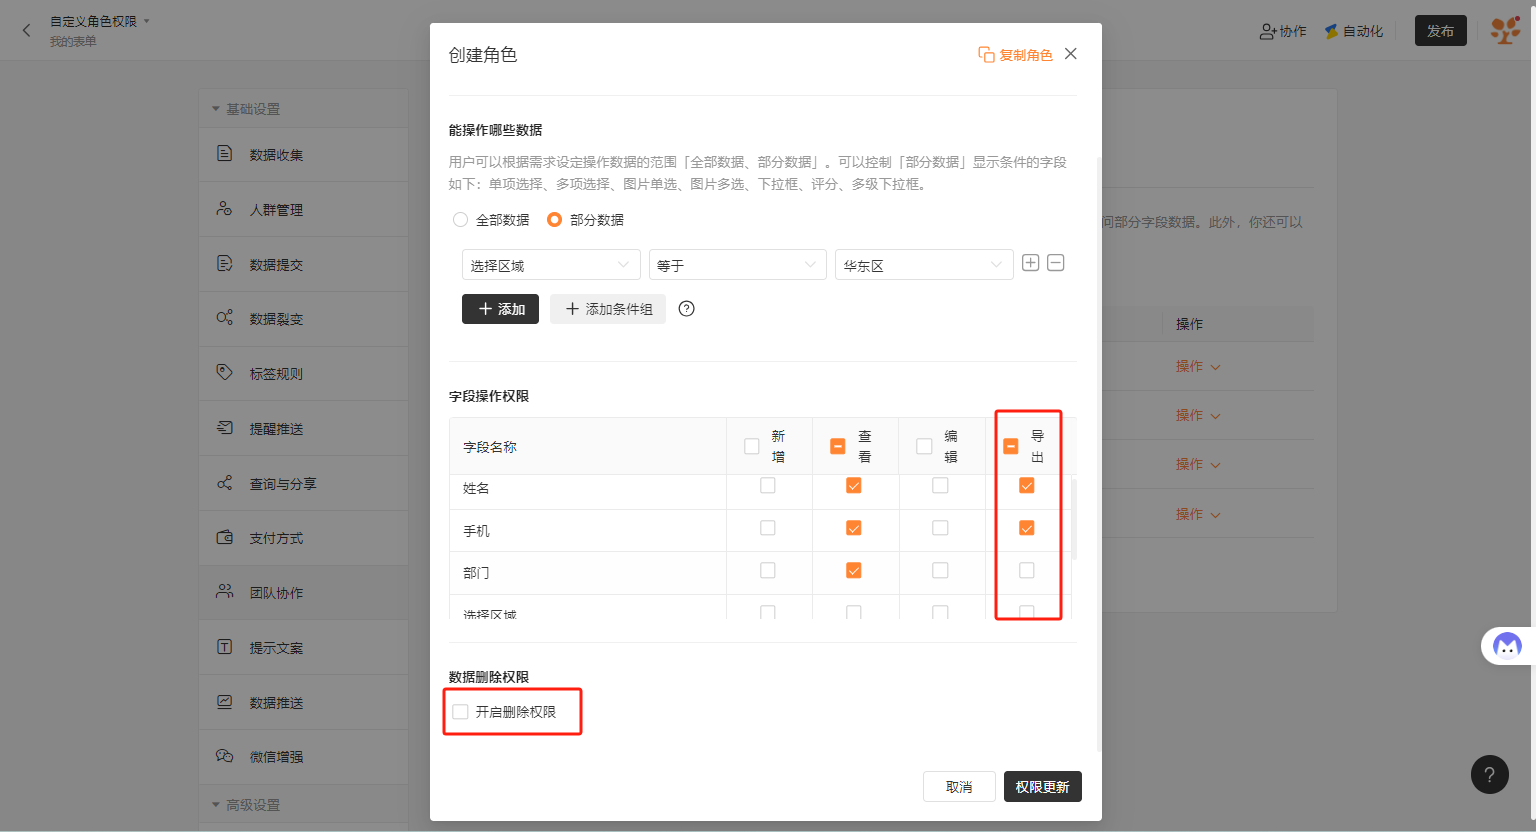The height and width of the screenshot is (832, 1536).
Task: Uncheck 导出 for the 手机 row
Action: point(1027,528)
